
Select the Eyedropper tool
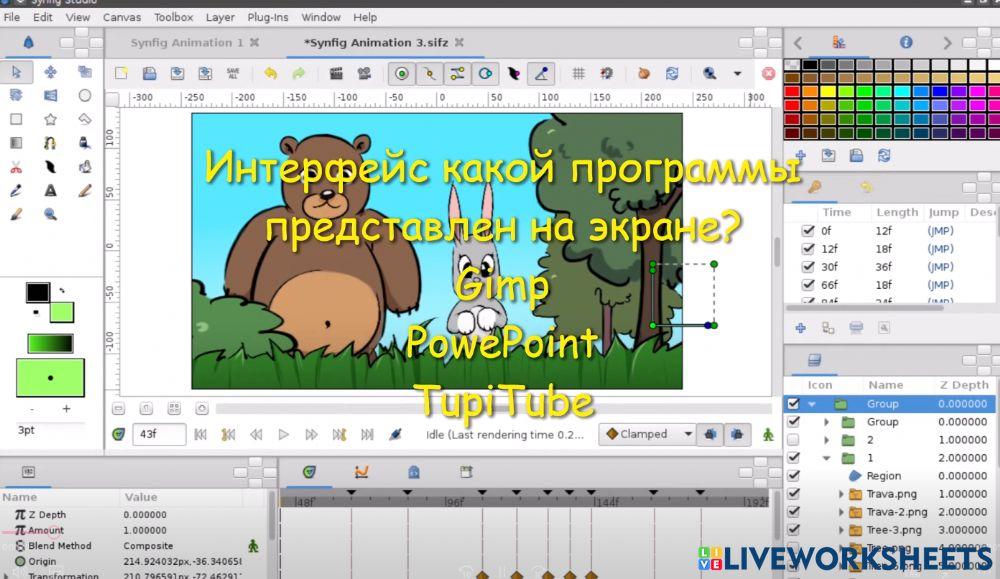(x=17, y=191)
